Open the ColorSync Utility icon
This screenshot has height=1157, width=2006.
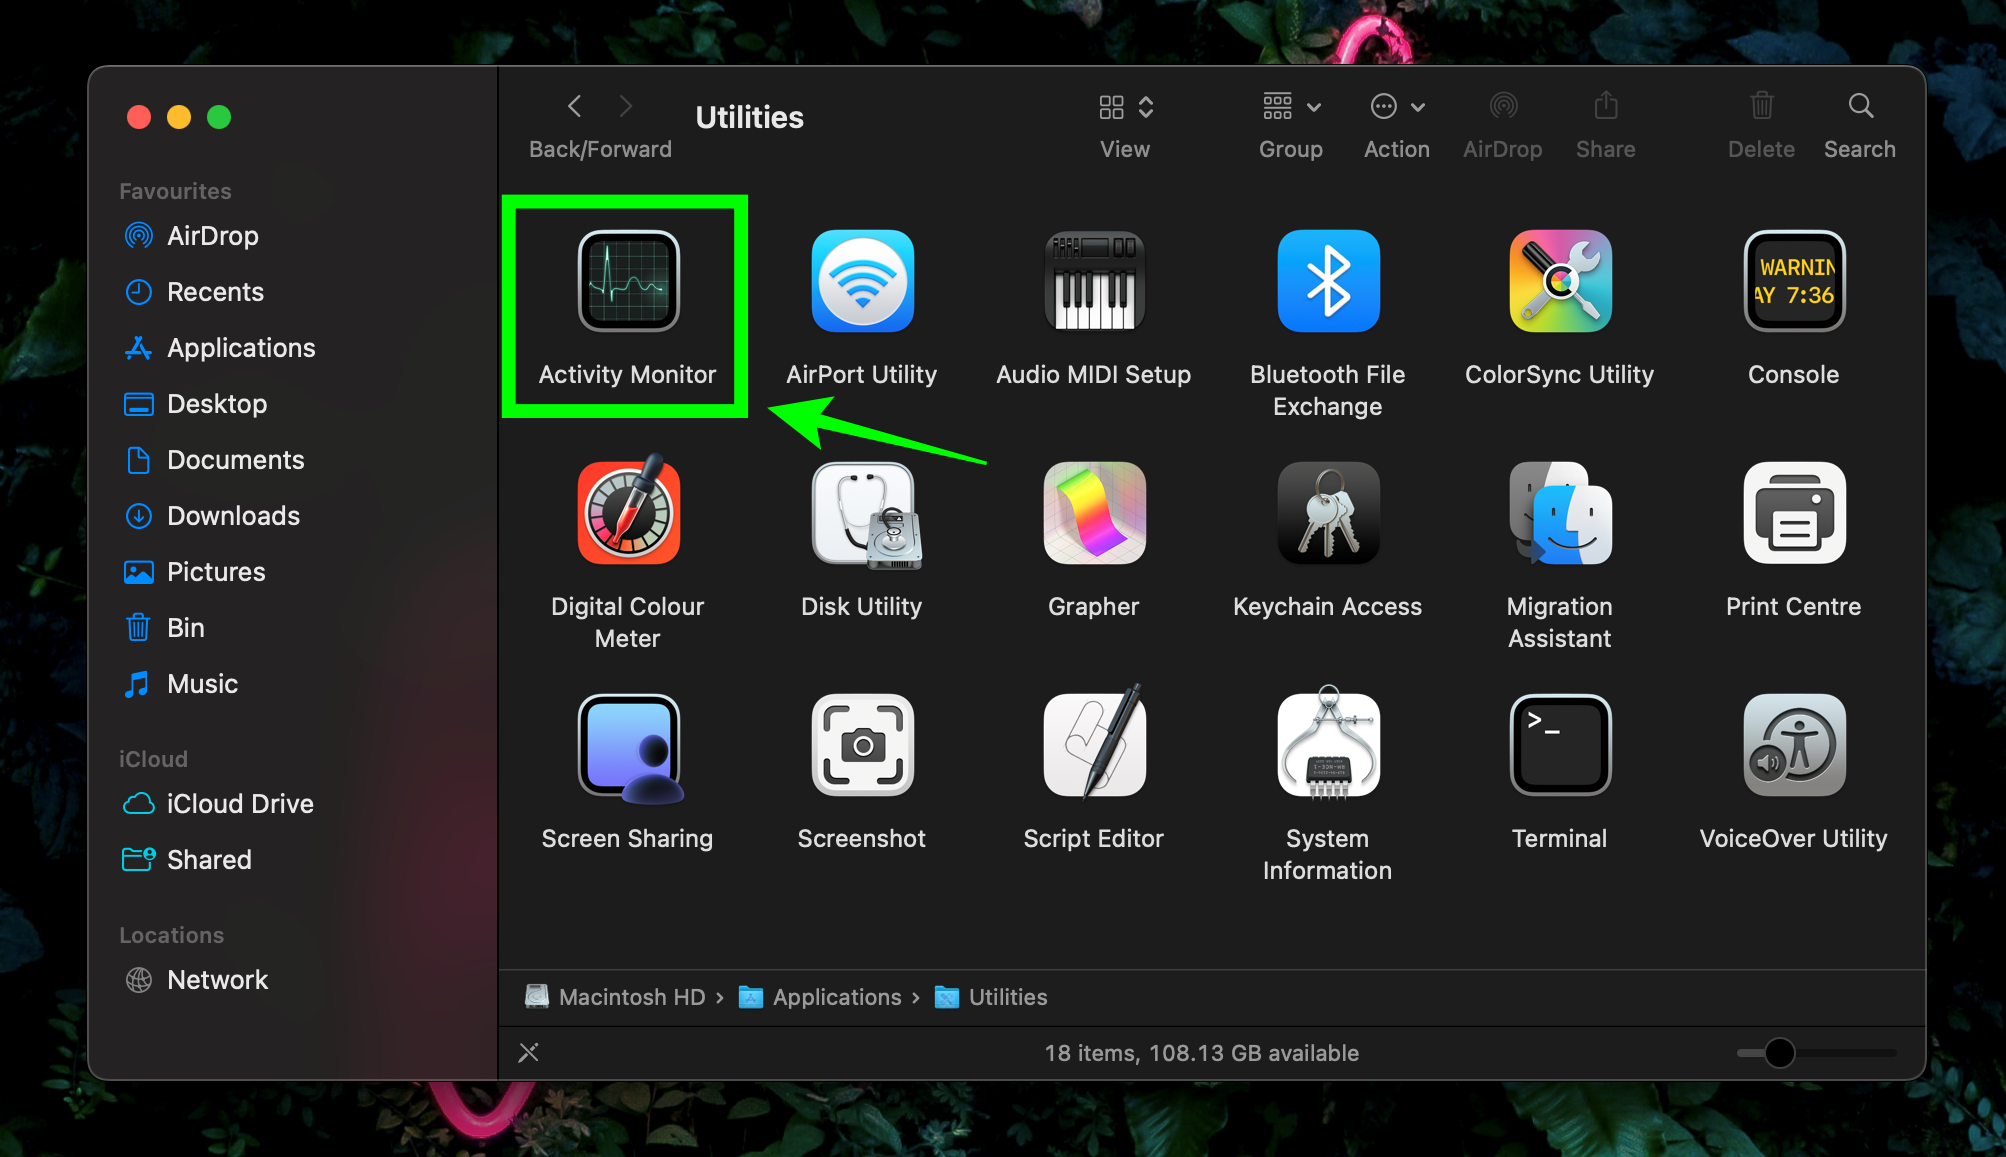point(1560,281)
